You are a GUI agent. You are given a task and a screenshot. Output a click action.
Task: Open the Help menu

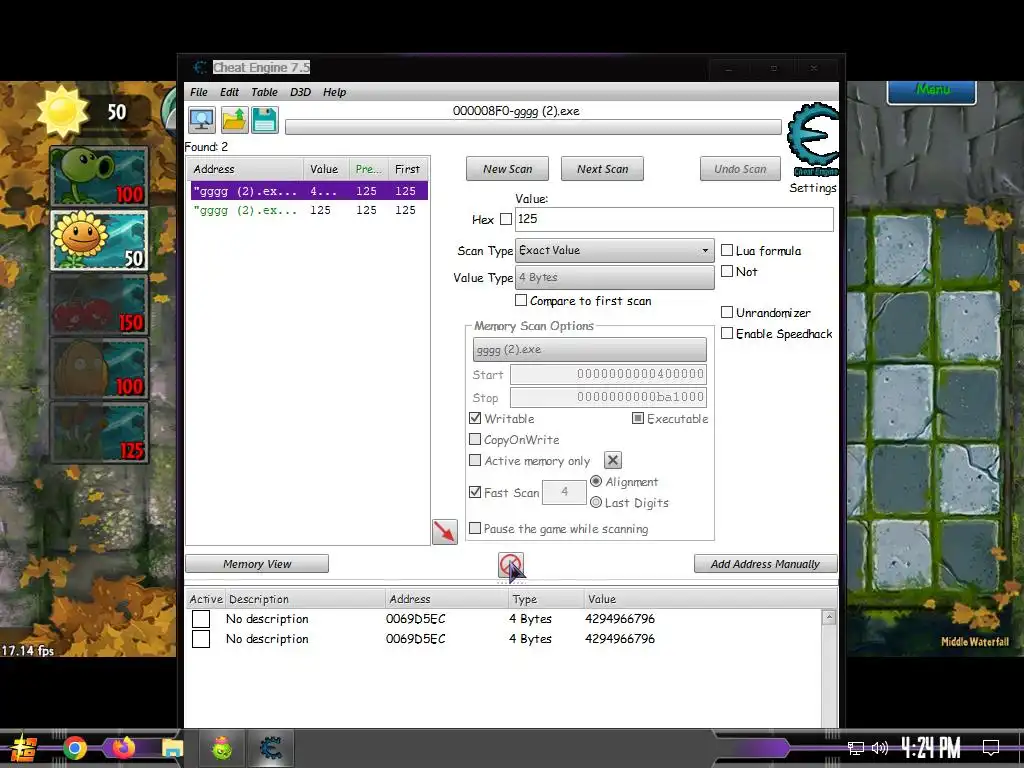(x=334, y=92)
